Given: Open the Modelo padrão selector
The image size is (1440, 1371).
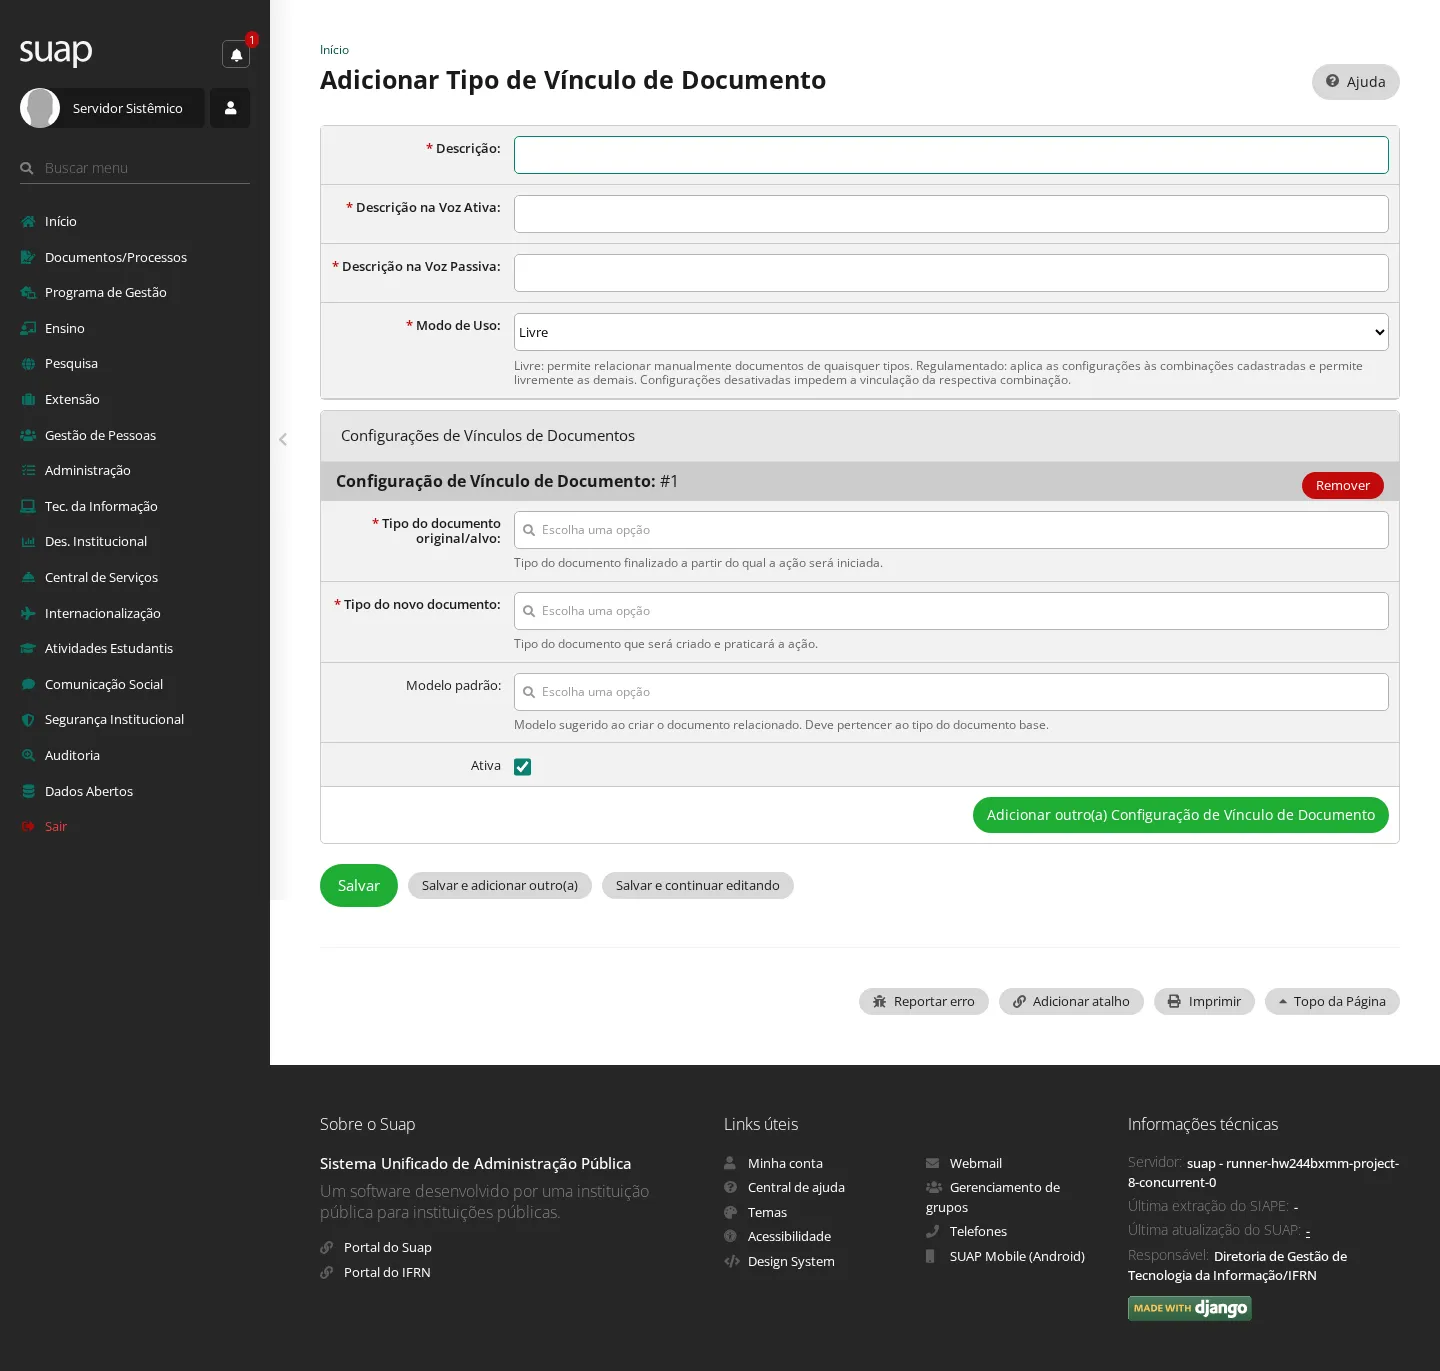Looking at the screenshot, I should (951, 692).
